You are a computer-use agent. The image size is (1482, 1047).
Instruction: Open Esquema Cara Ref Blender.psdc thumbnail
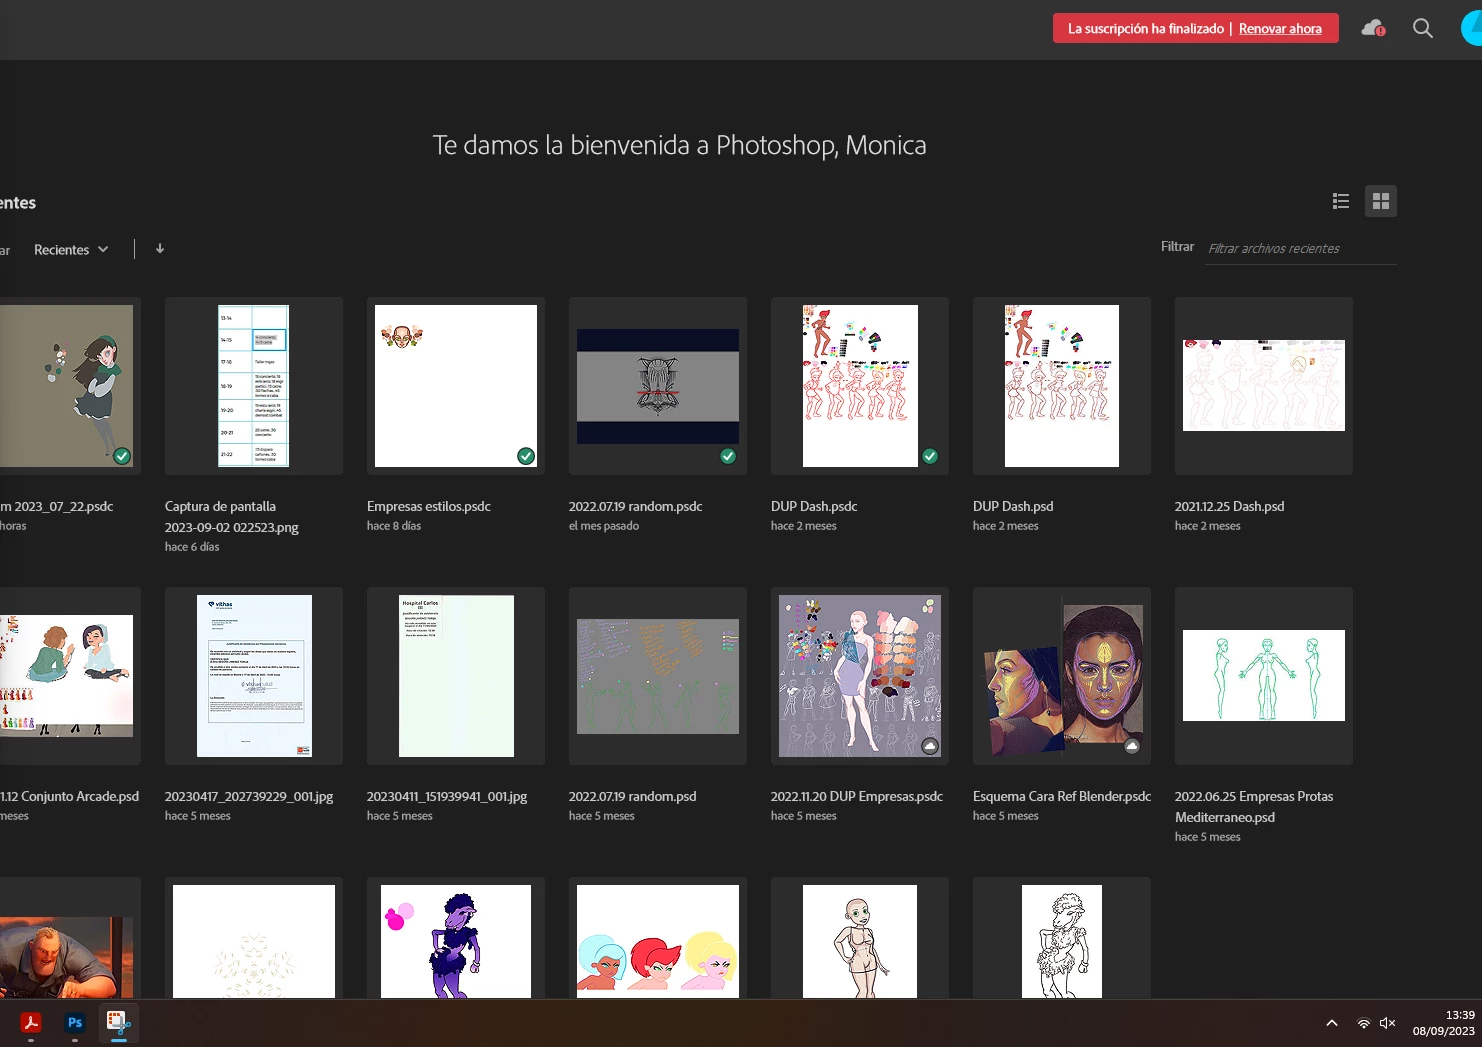pos(1062,676)
